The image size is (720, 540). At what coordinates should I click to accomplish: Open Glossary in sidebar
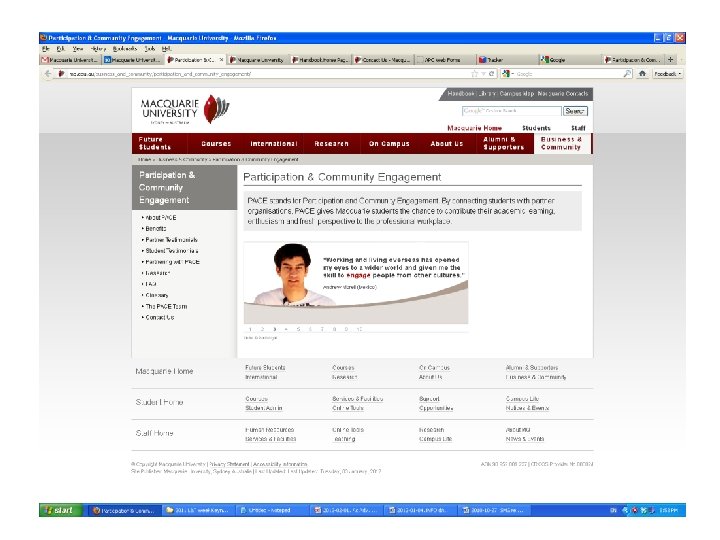(x=157, y=295)
